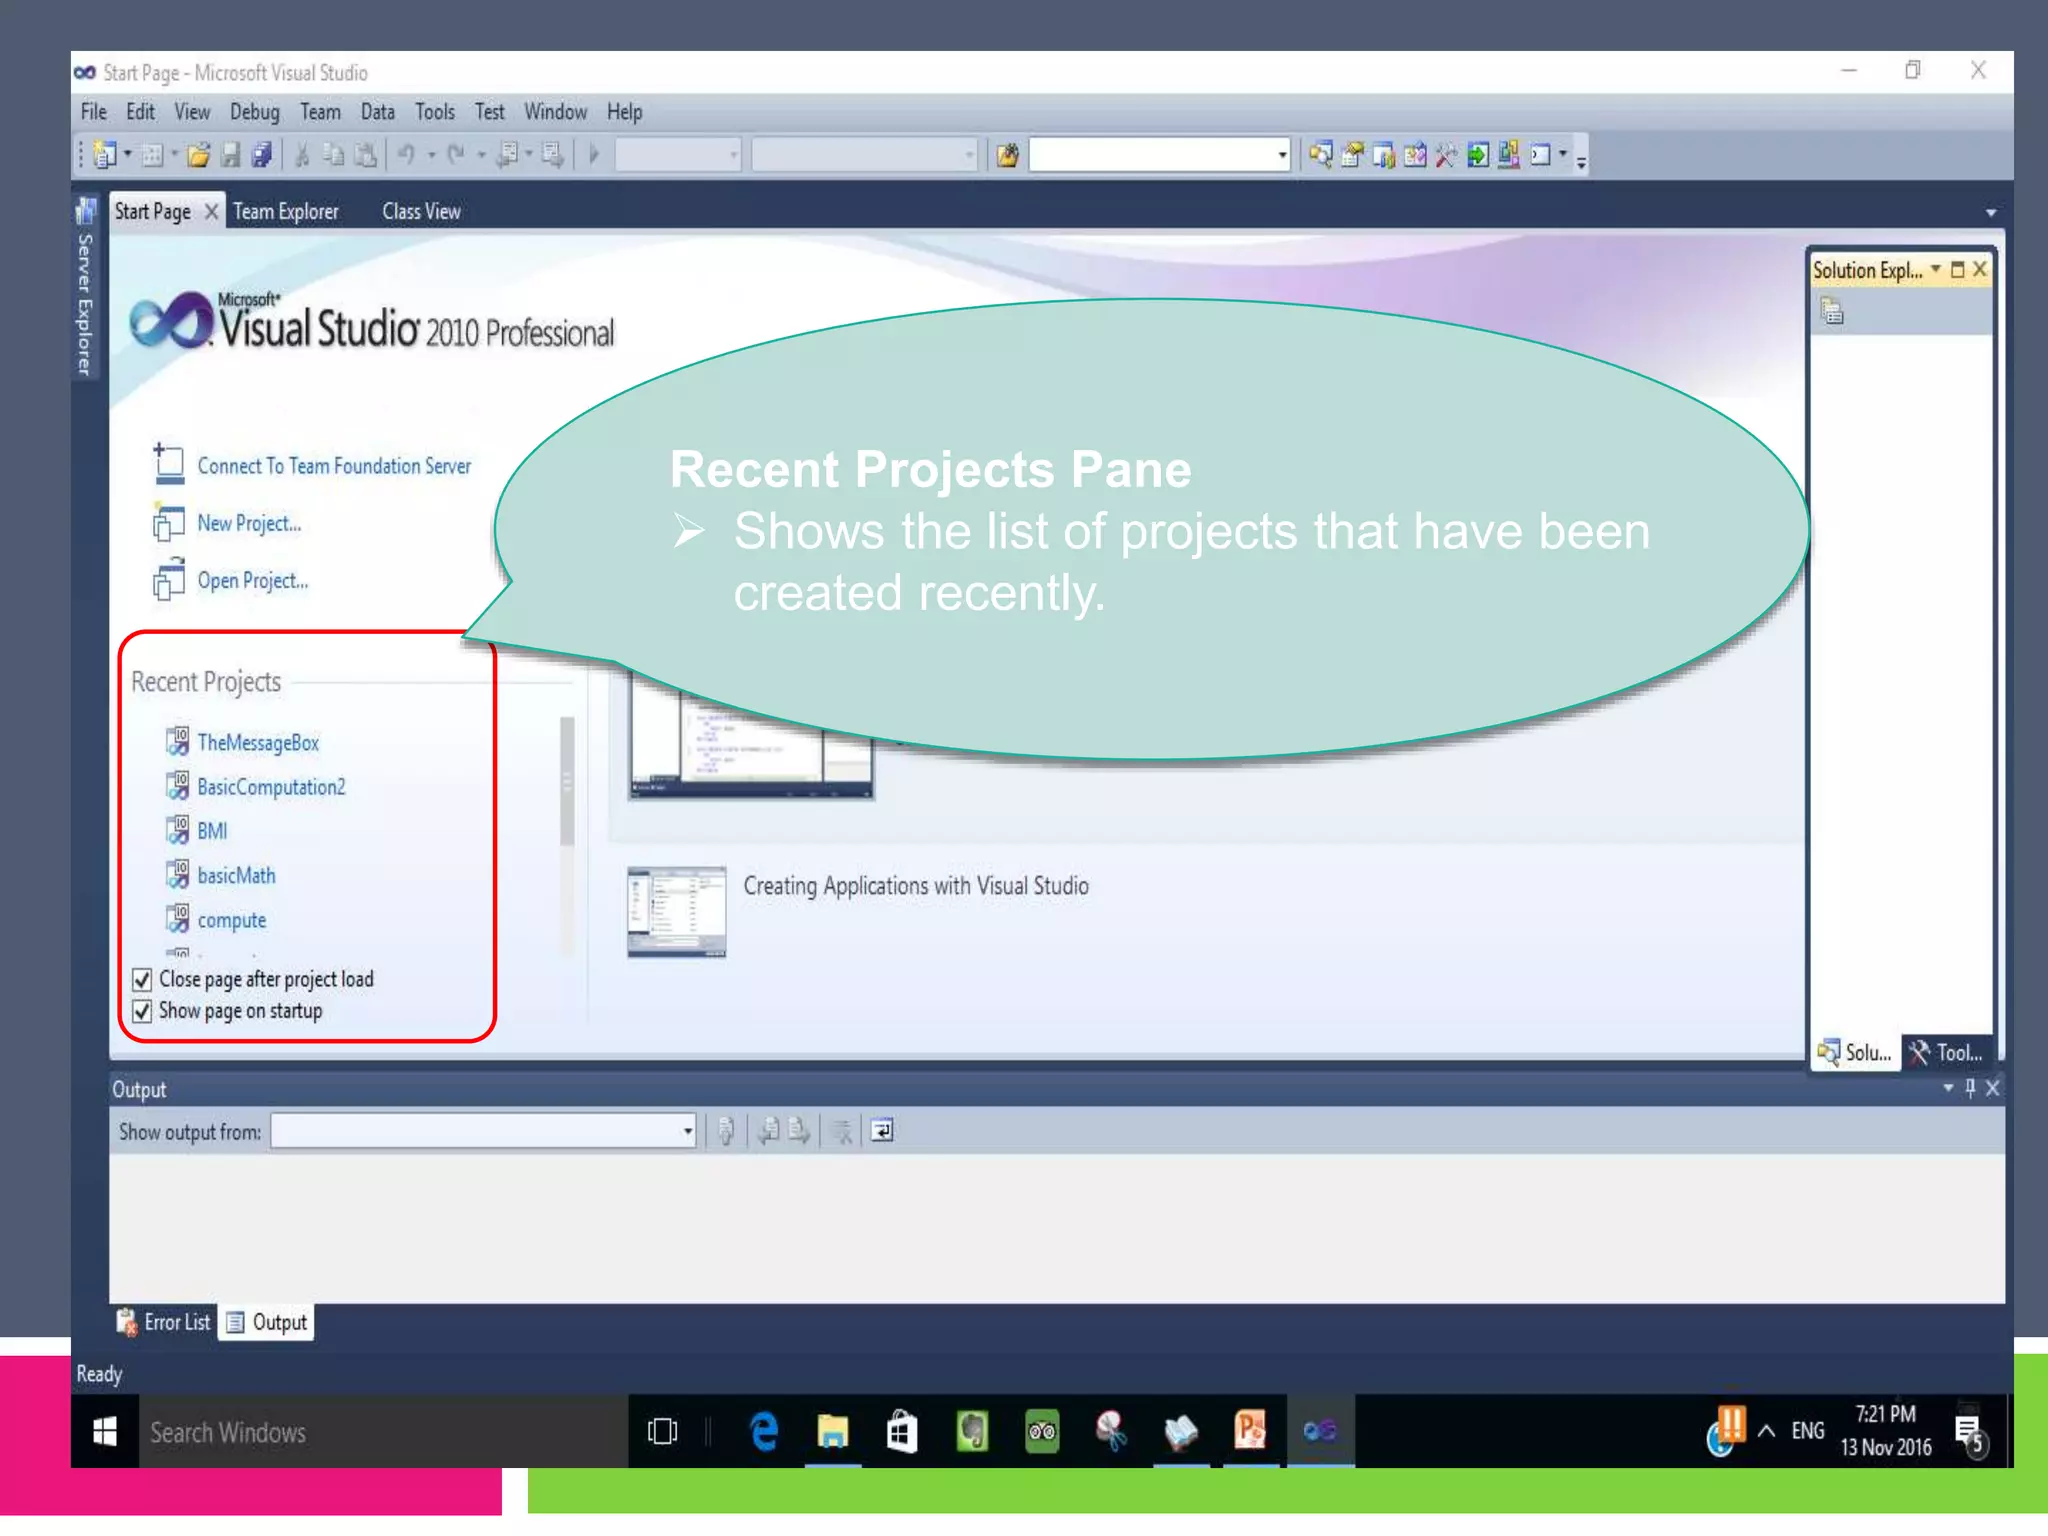
Task: Open the Output panel window position arrow
Action: point(1947,1088)
